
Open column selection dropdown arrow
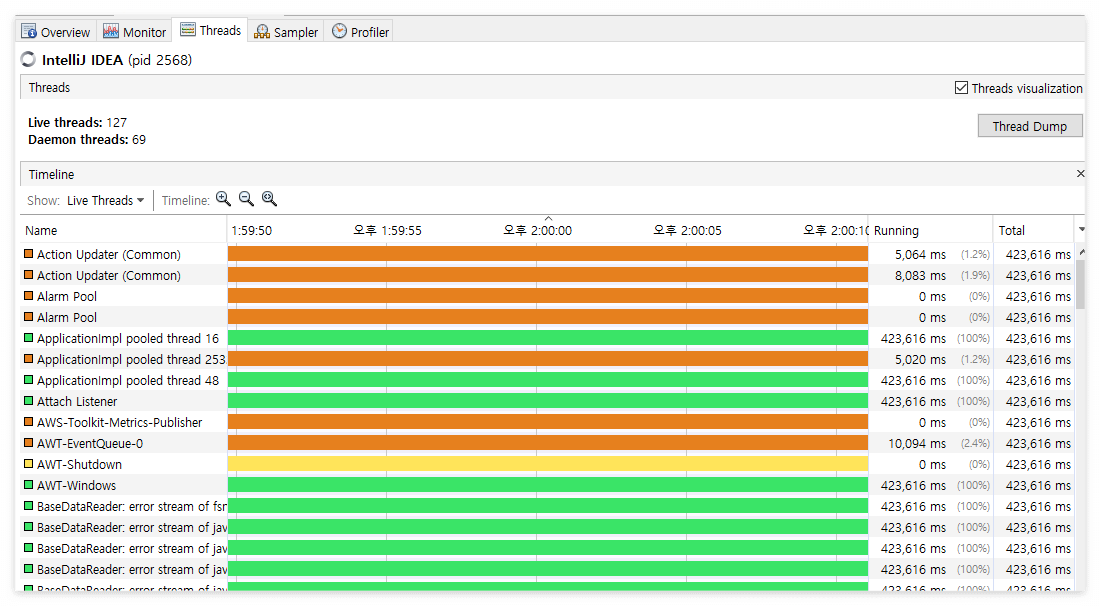coord(1081,229)
